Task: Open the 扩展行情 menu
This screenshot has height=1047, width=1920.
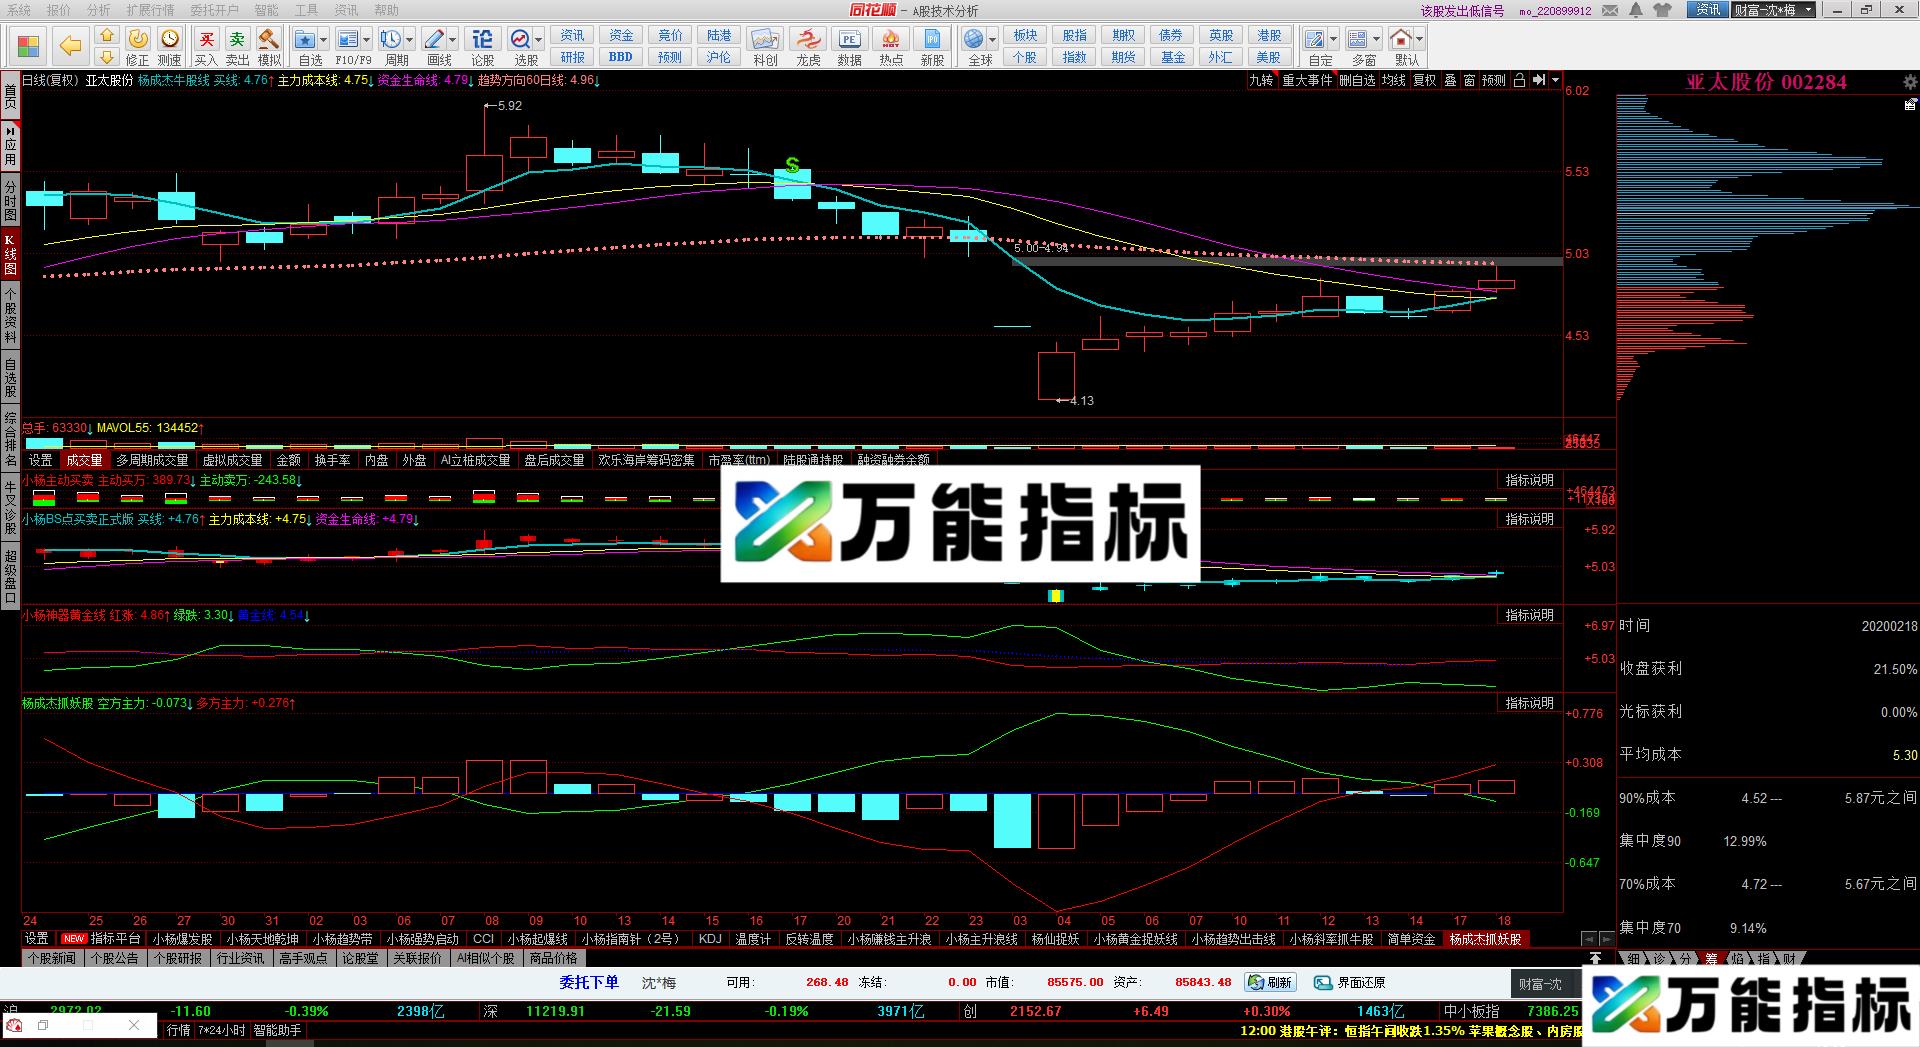Action: (150, 10)
